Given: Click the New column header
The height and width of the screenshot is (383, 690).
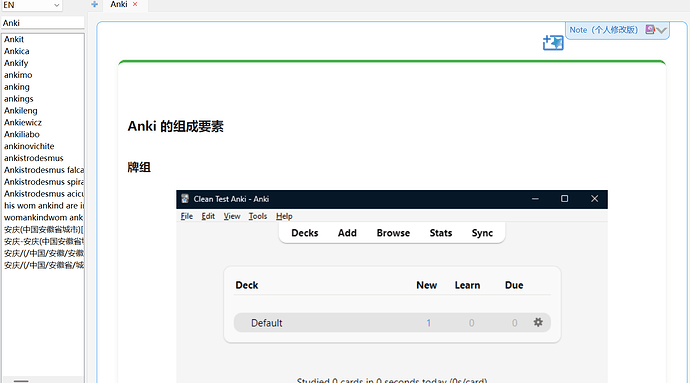Looking at the screenshot, I should (x=426, y=285).
